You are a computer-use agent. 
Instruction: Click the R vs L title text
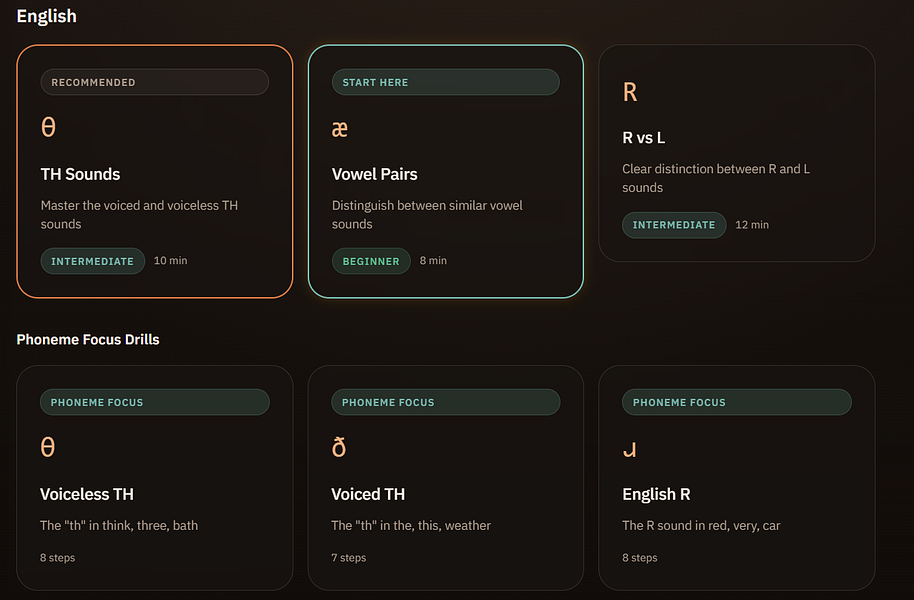pyautogui.click(x=644, y=138)
